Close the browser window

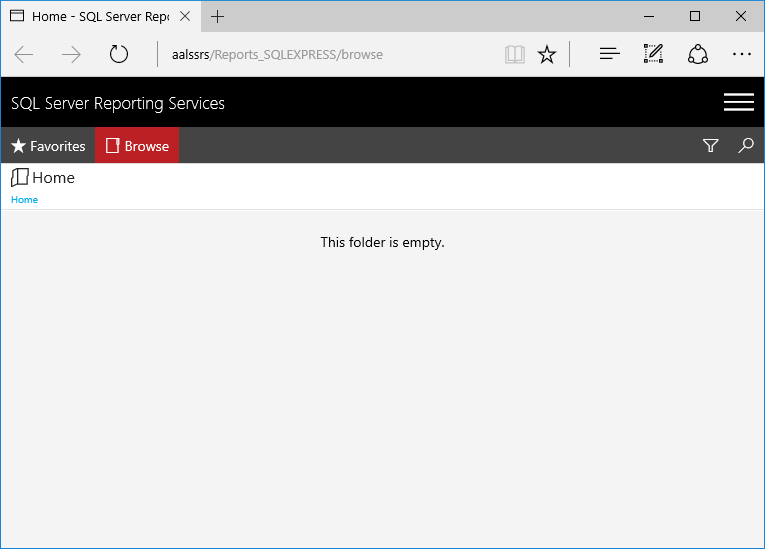741,16
